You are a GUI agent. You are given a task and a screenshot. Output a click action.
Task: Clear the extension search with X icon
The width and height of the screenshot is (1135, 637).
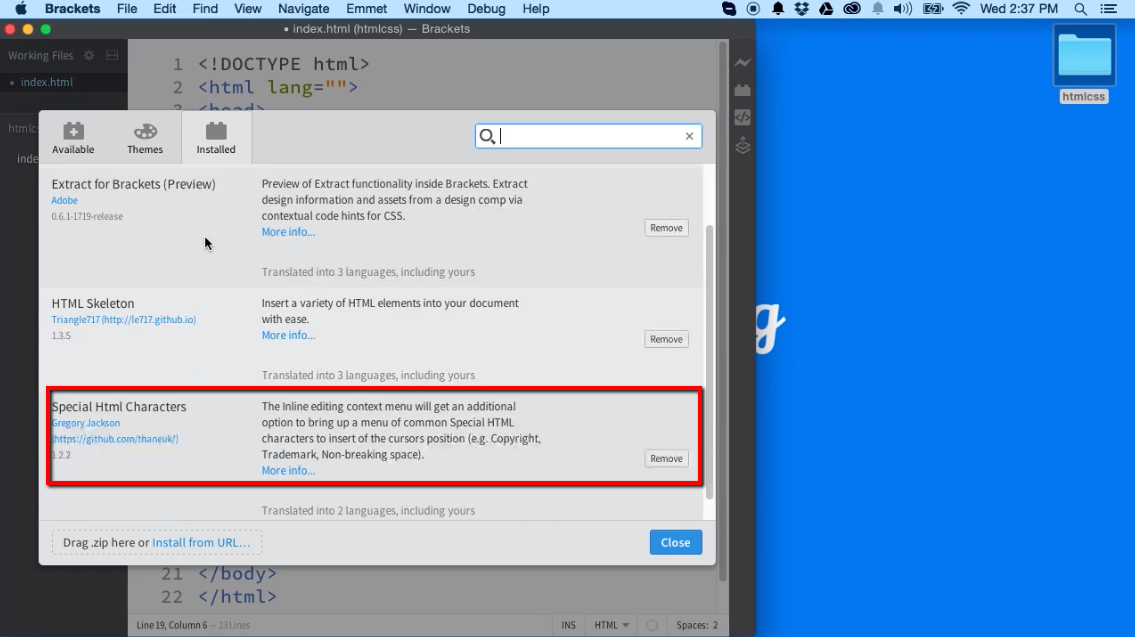[x=689, y=136]
